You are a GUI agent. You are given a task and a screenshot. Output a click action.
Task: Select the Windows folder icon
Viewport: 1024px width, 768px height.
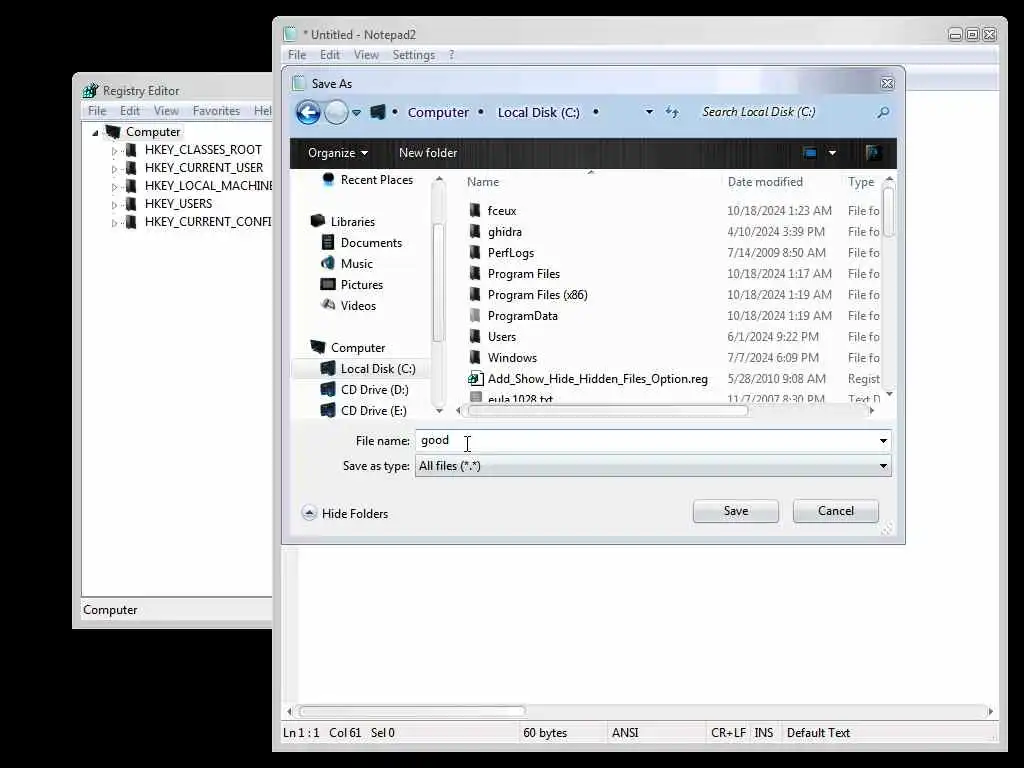[x=475, y=357]
